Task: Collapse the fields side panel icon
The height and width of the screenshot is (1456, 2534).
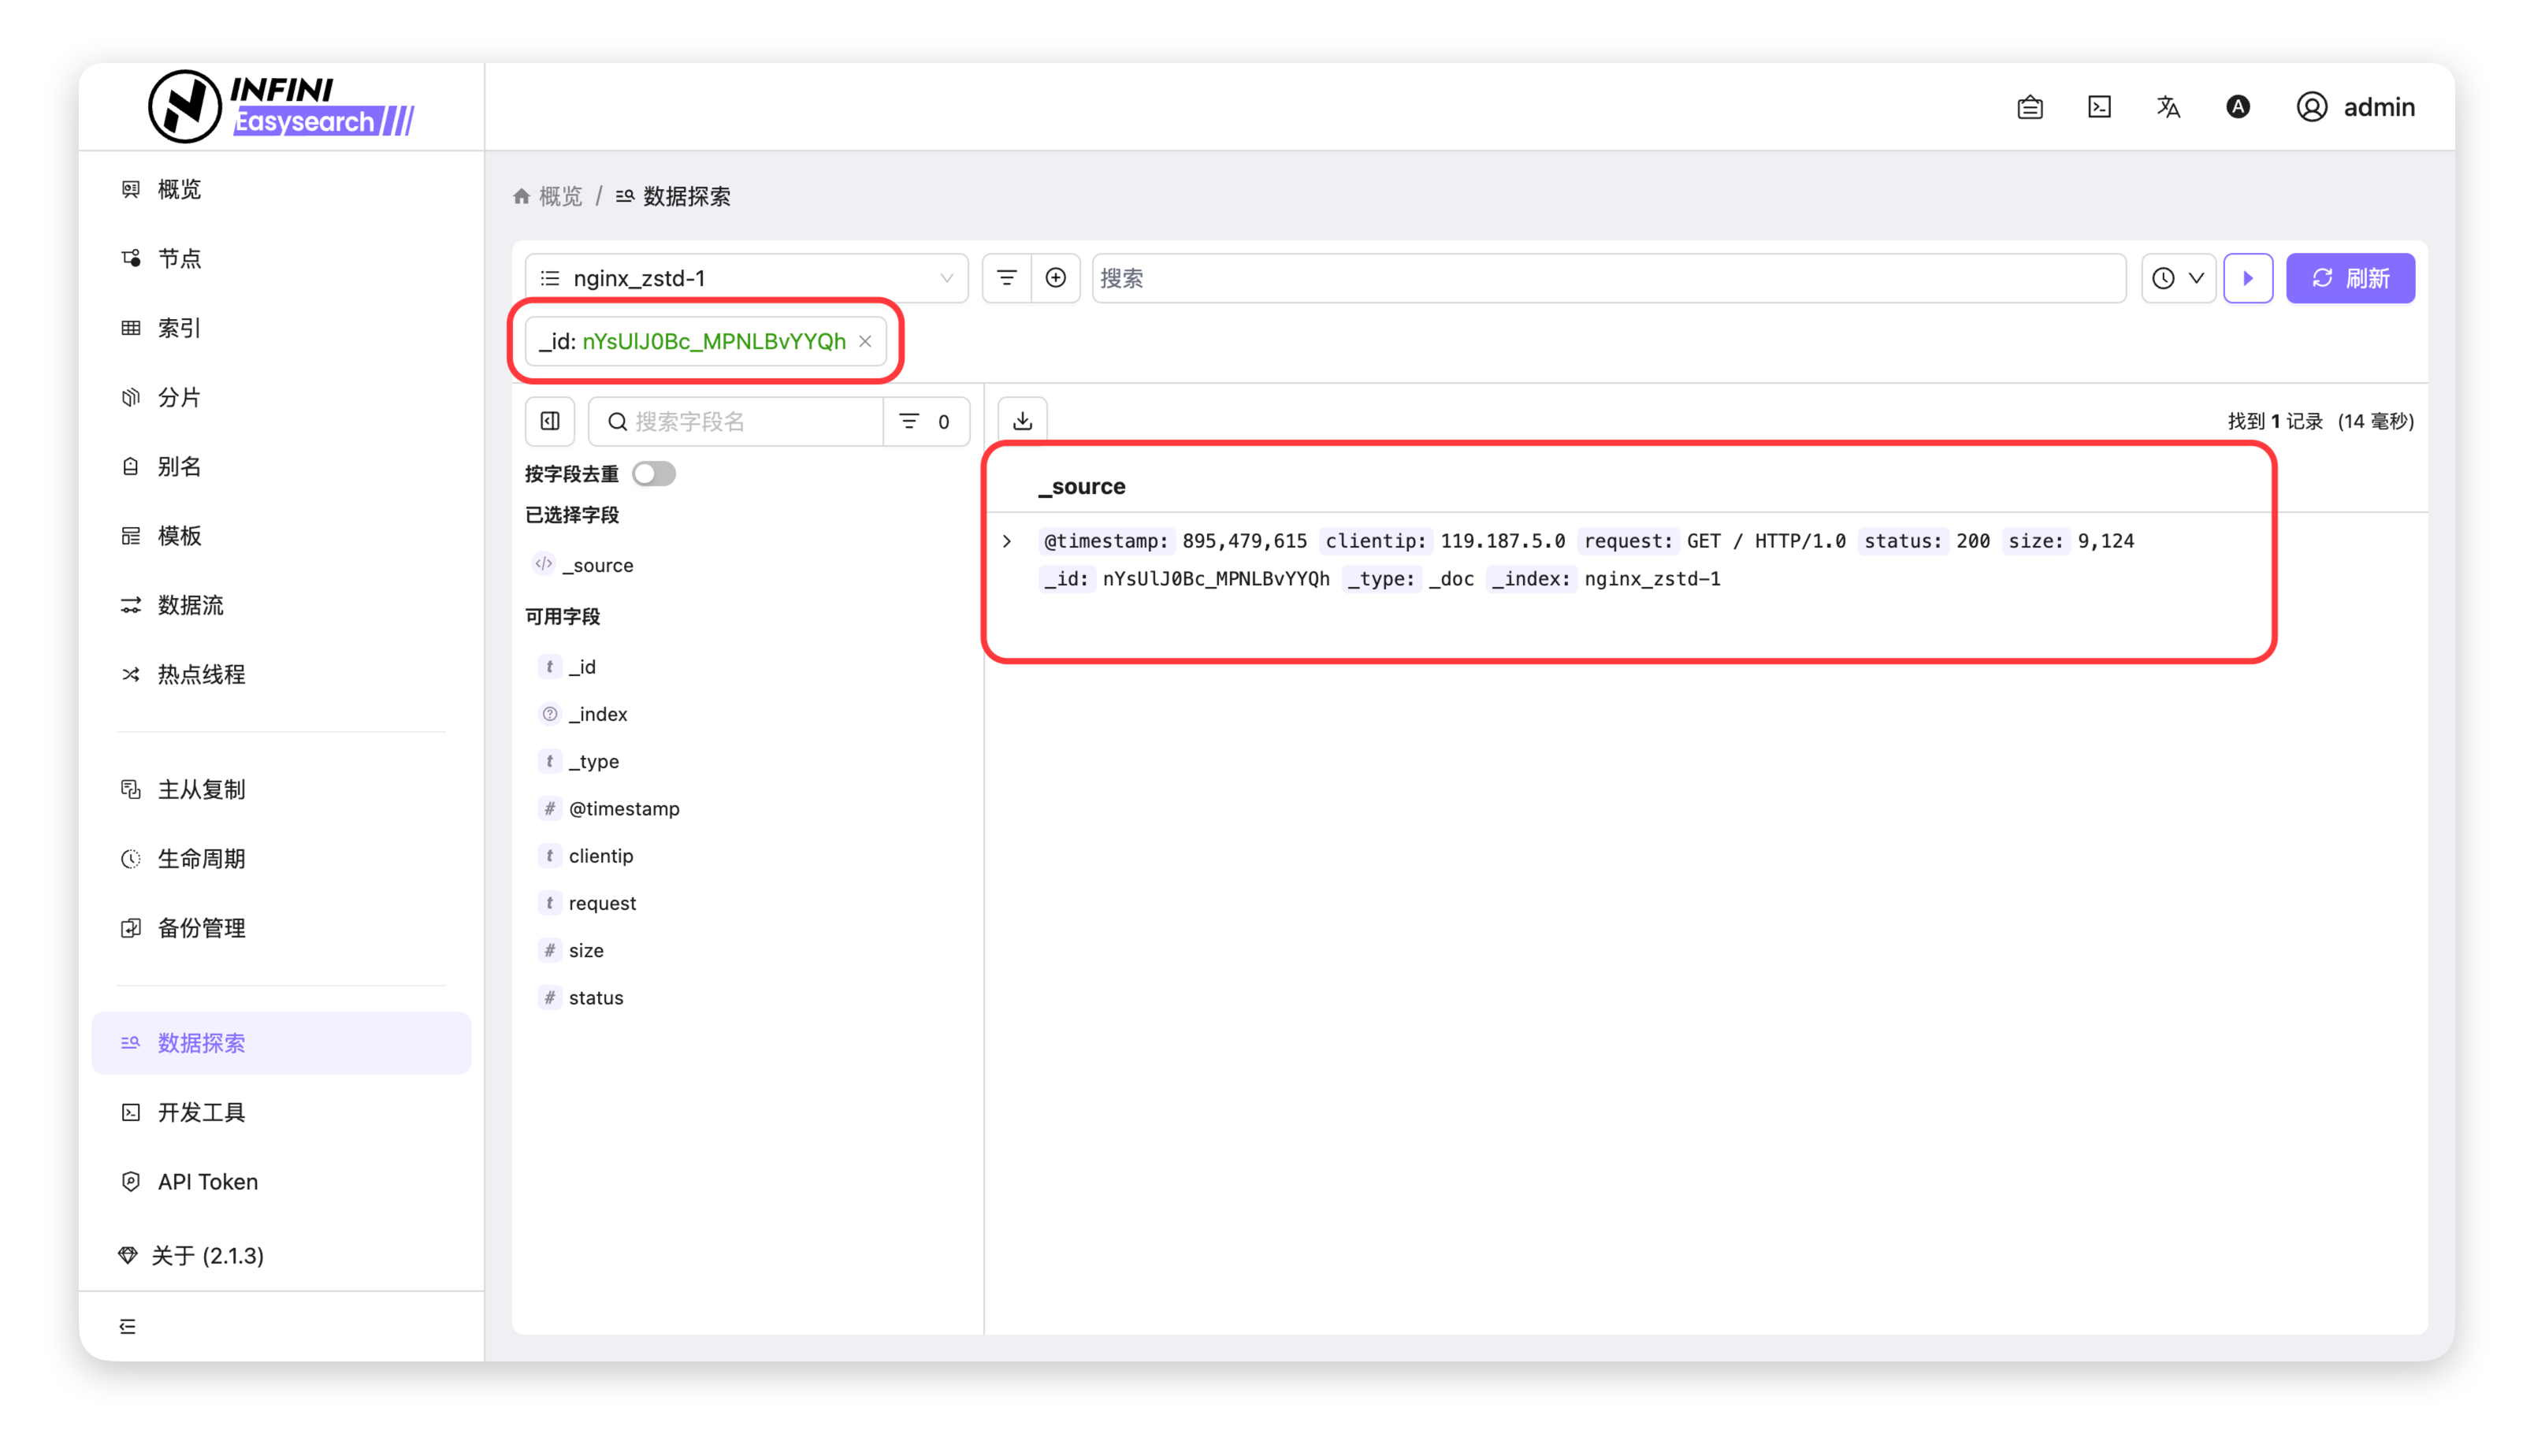Action: pyautogui.click(x=550, y=421)
